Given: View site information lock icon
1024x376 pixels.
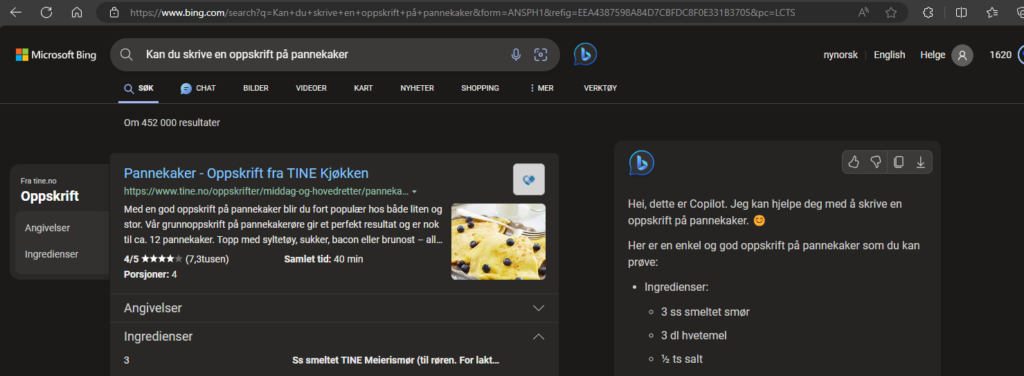Looking at the screenshot, I should click(114, 12).
